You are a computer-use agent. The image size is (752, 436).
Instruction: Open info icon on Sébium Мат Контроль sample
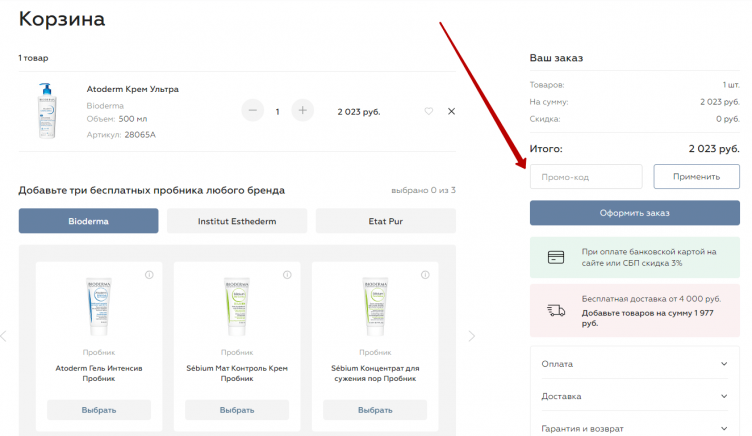(x=286, y=275)
